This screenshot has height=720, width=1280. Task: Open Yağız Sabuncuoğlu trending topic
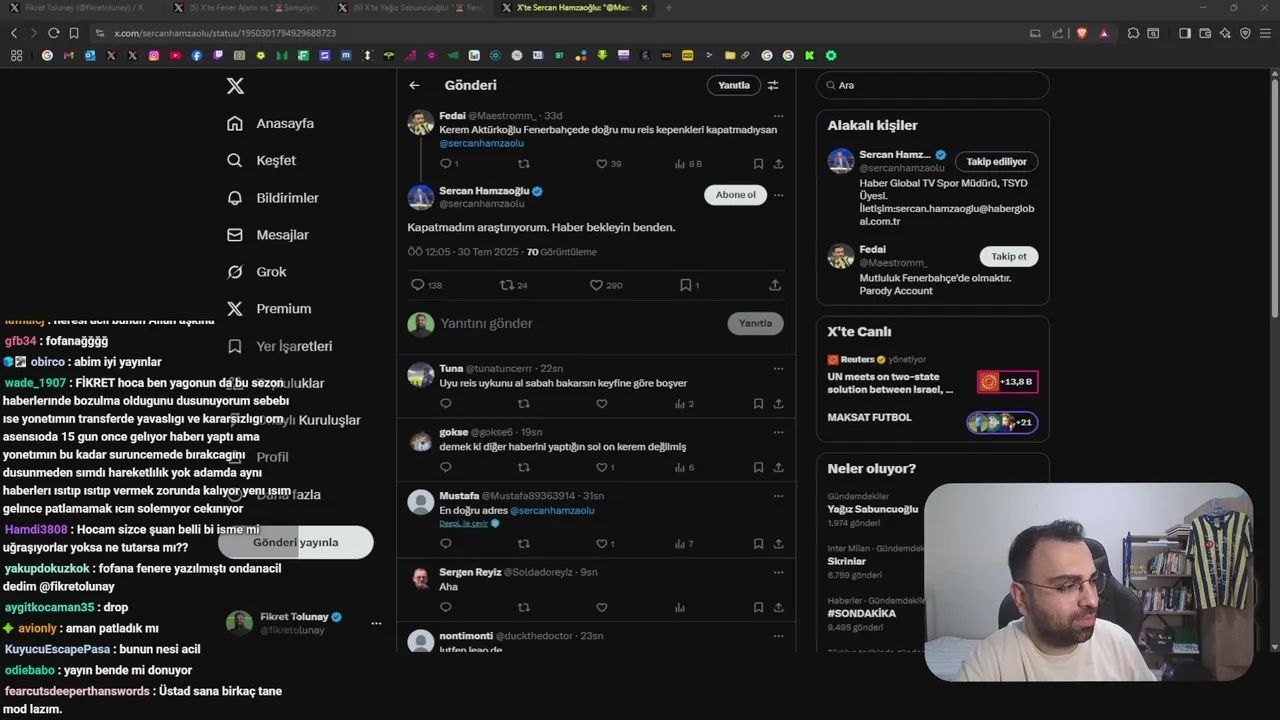[x=873, y=509]
